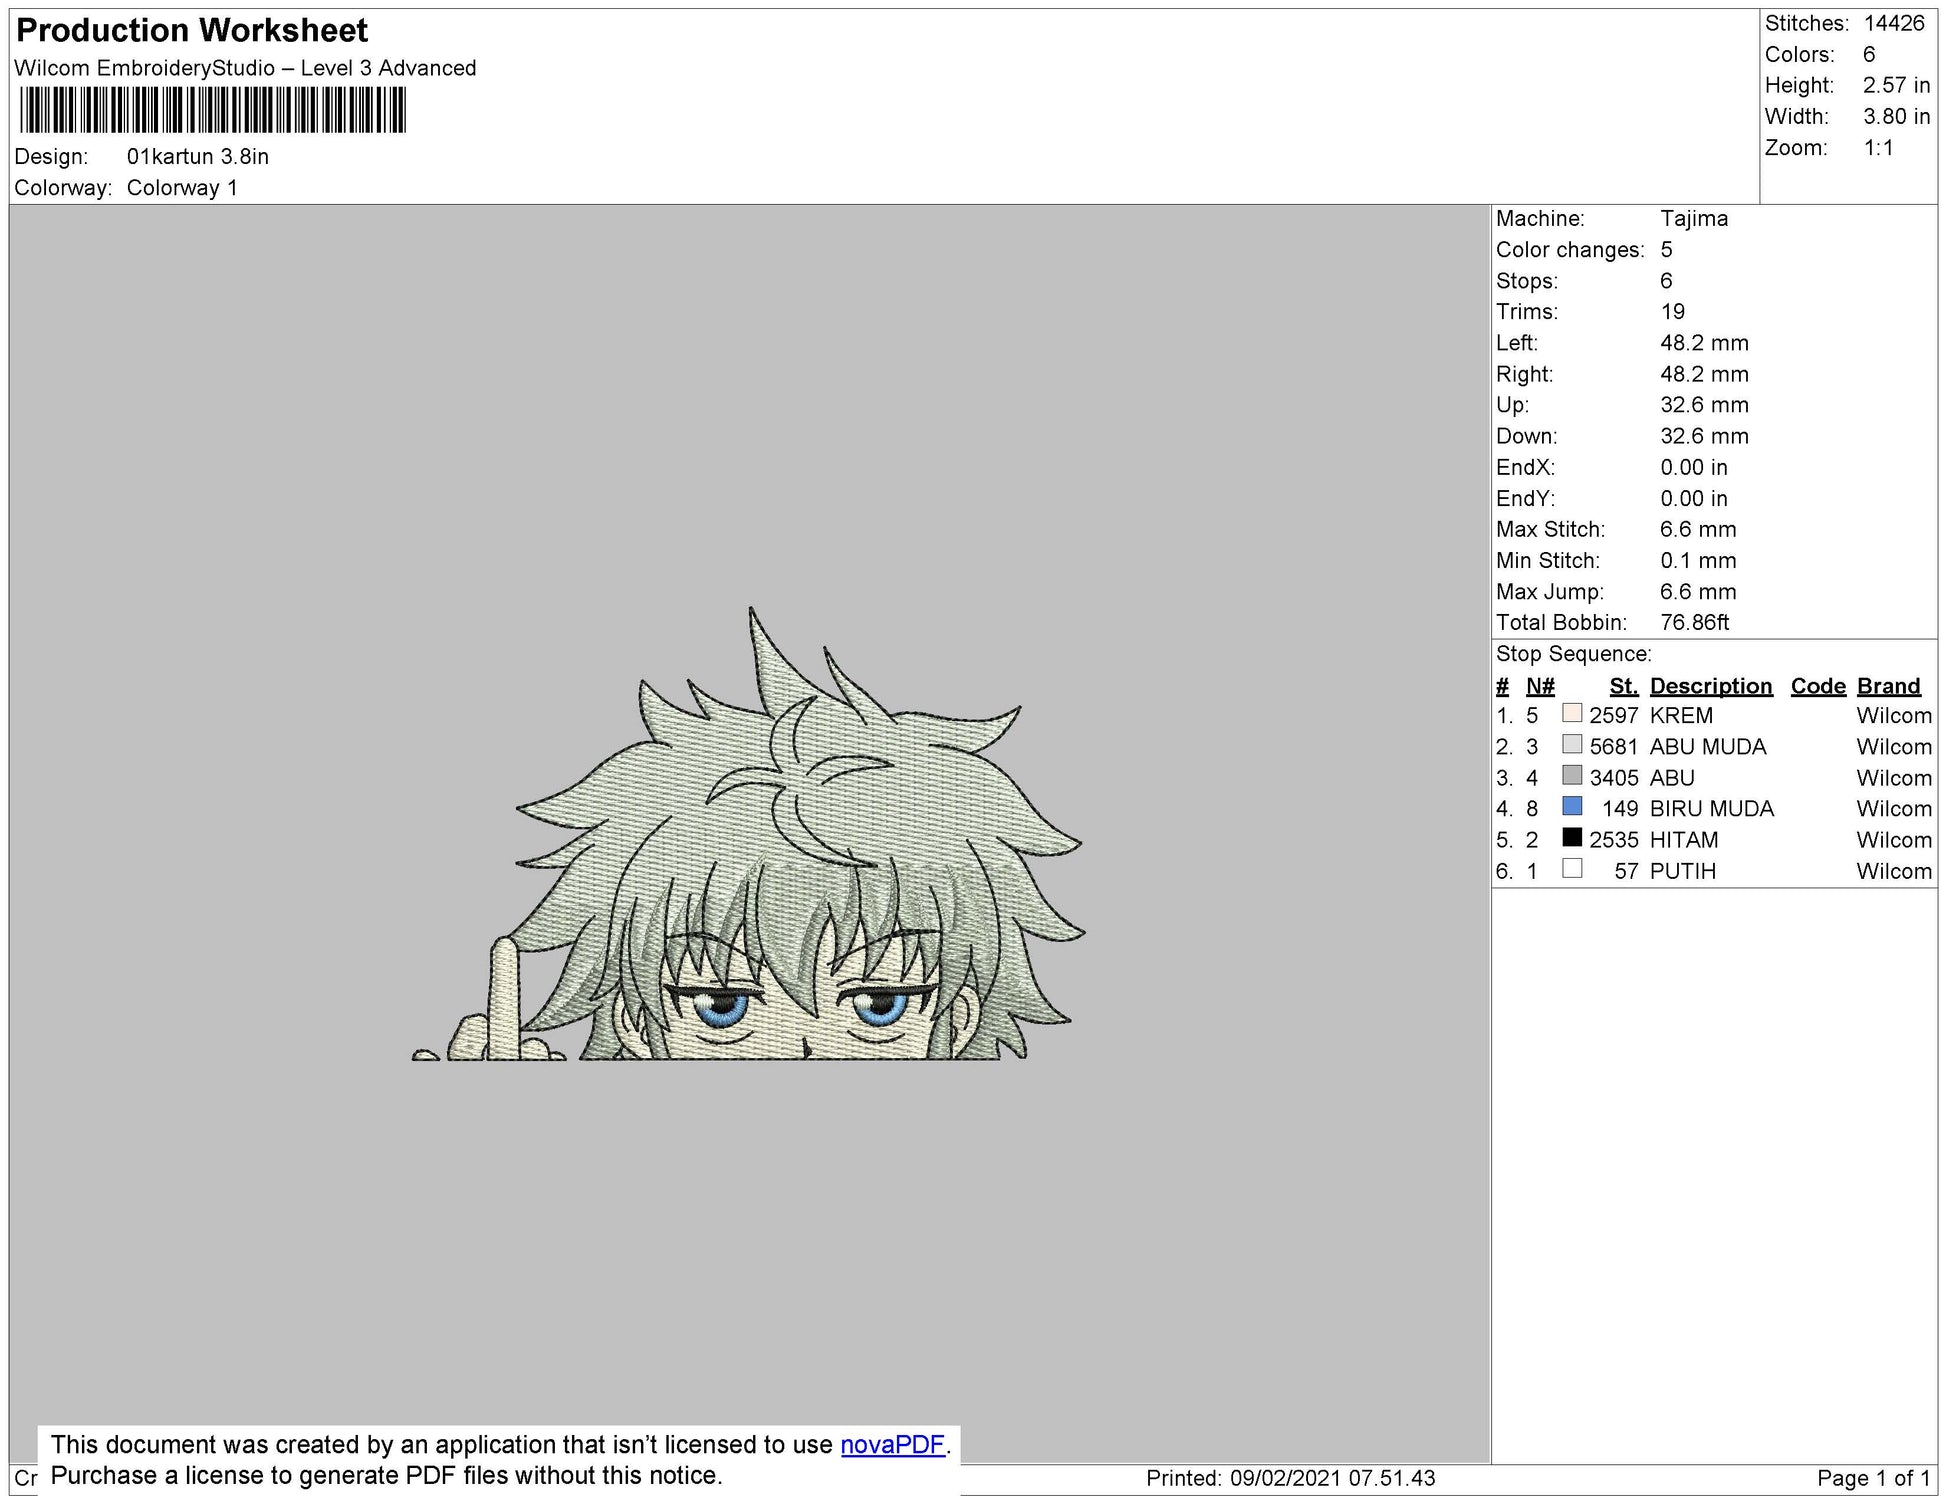Click the Min Stitch value 0.1 mm
Screen dimensions: 1946x1504
pyautogui.click(x=1698, y=560)
